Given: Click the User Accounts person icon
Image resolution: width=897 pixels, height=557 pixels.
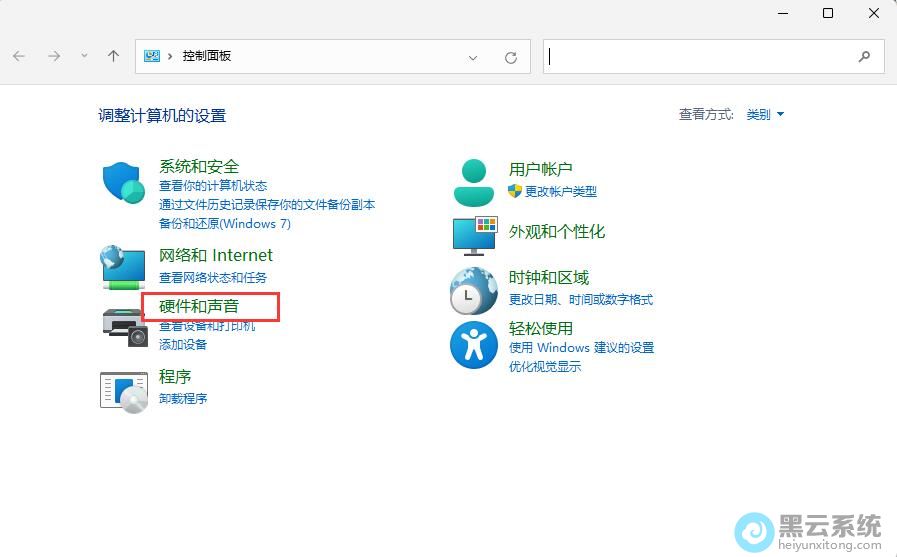Looking at the screenshot, I should (x=474, y=183).
